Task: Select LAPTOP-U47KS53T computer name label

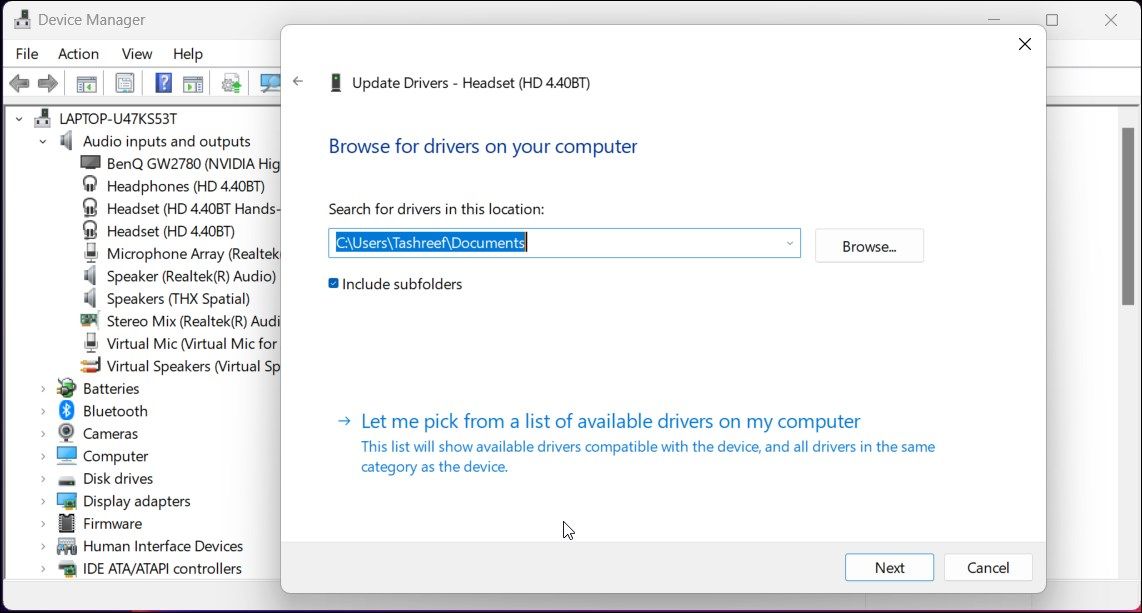Action: point(118,119)
